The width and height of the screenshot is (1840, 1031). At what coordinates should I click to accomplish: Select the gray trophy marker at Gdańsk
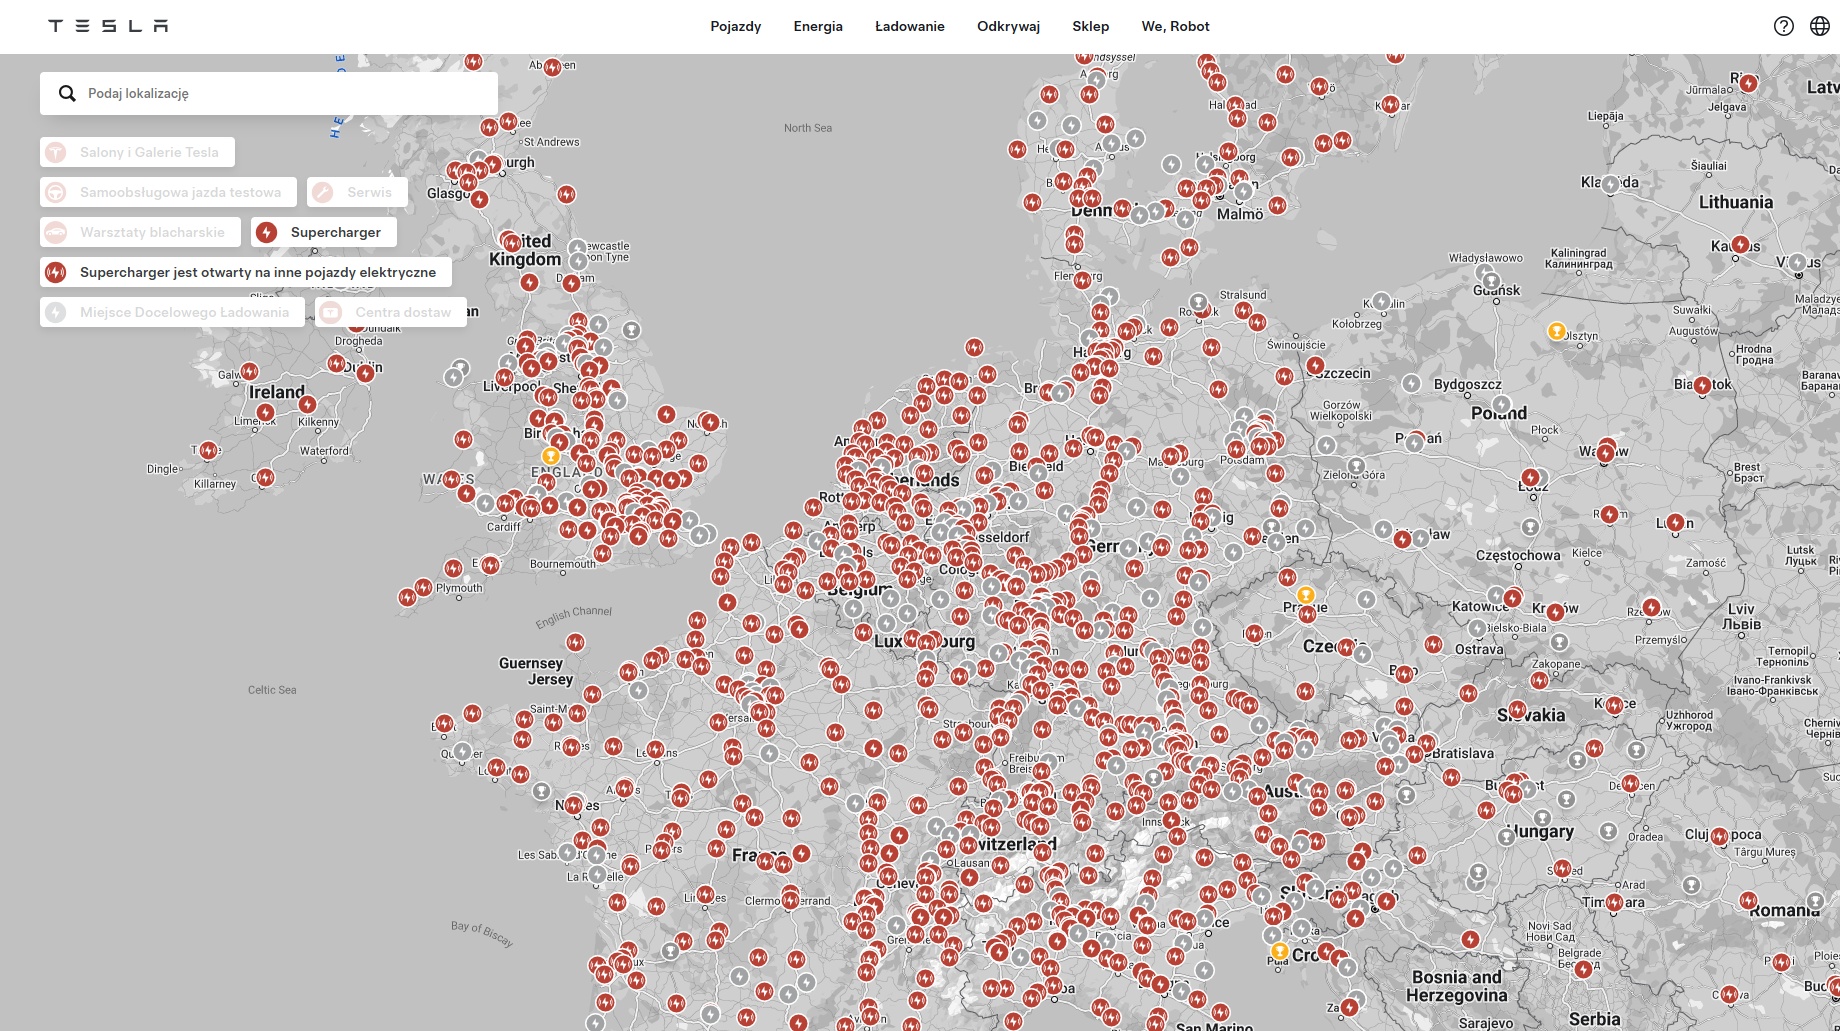1491,282
